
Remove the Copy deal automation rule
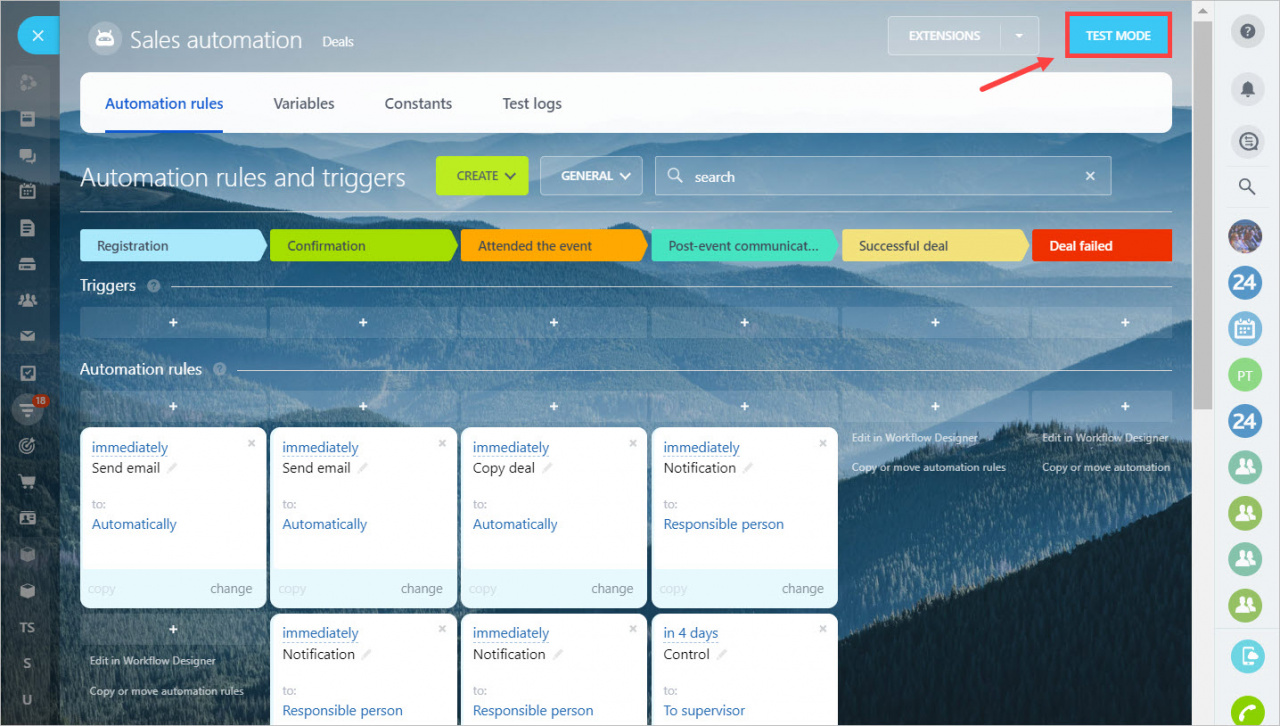click(x=632, y=443)
